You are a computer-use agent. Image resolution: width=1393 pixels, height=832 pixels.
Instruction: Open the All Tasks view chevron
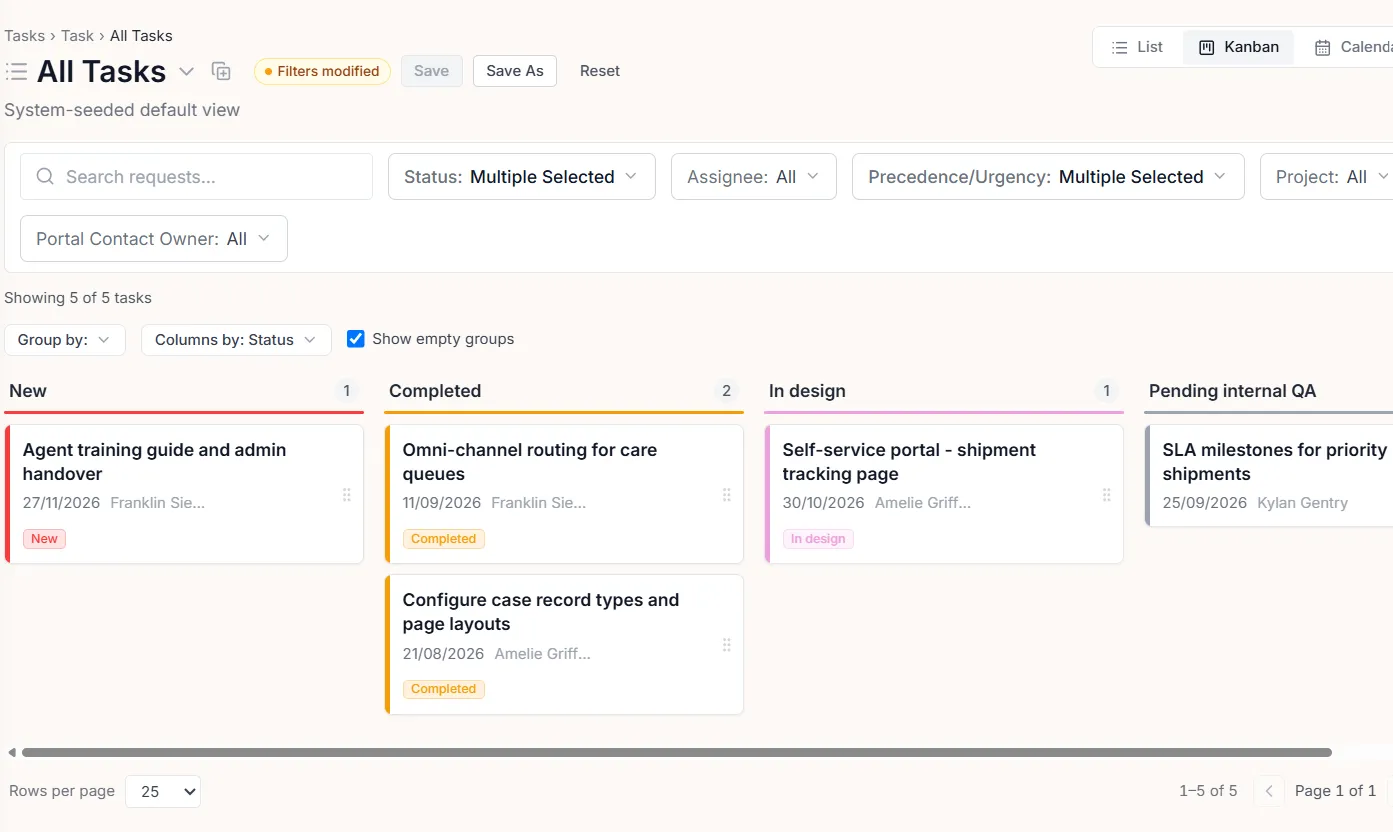(x=186, y=71)
